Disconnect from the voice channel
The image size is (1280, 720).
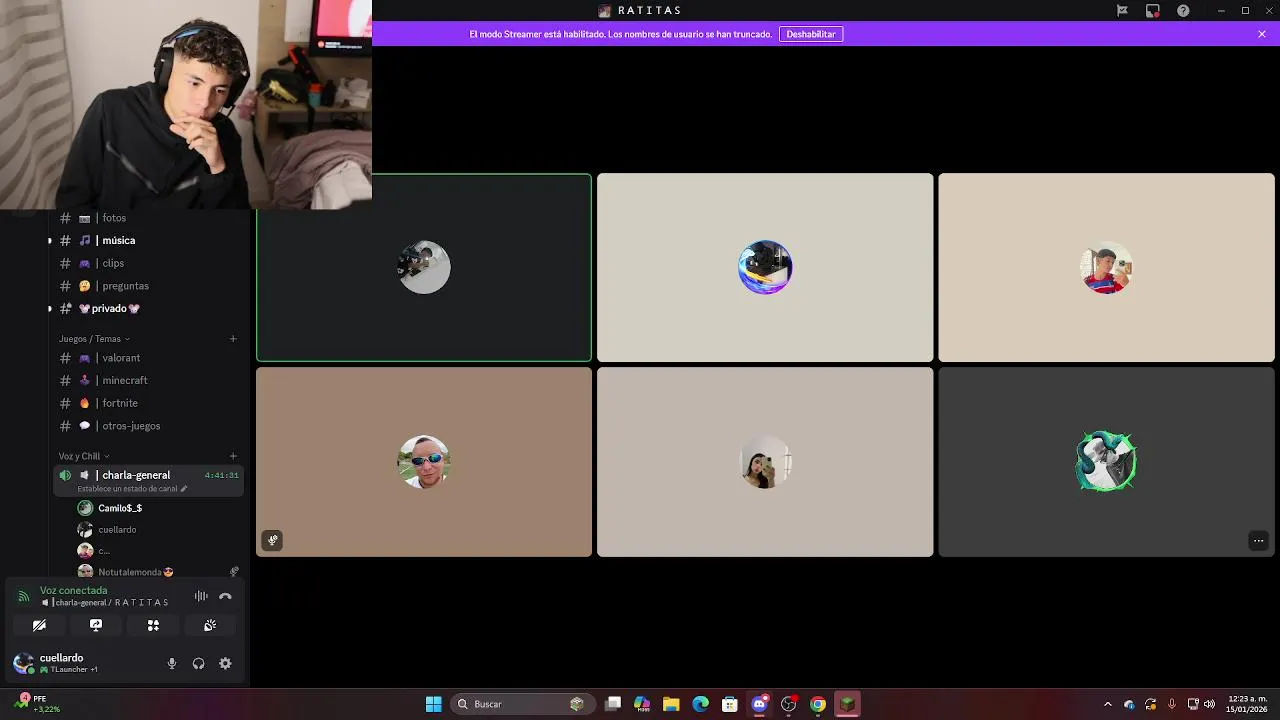tap(225, 596)
